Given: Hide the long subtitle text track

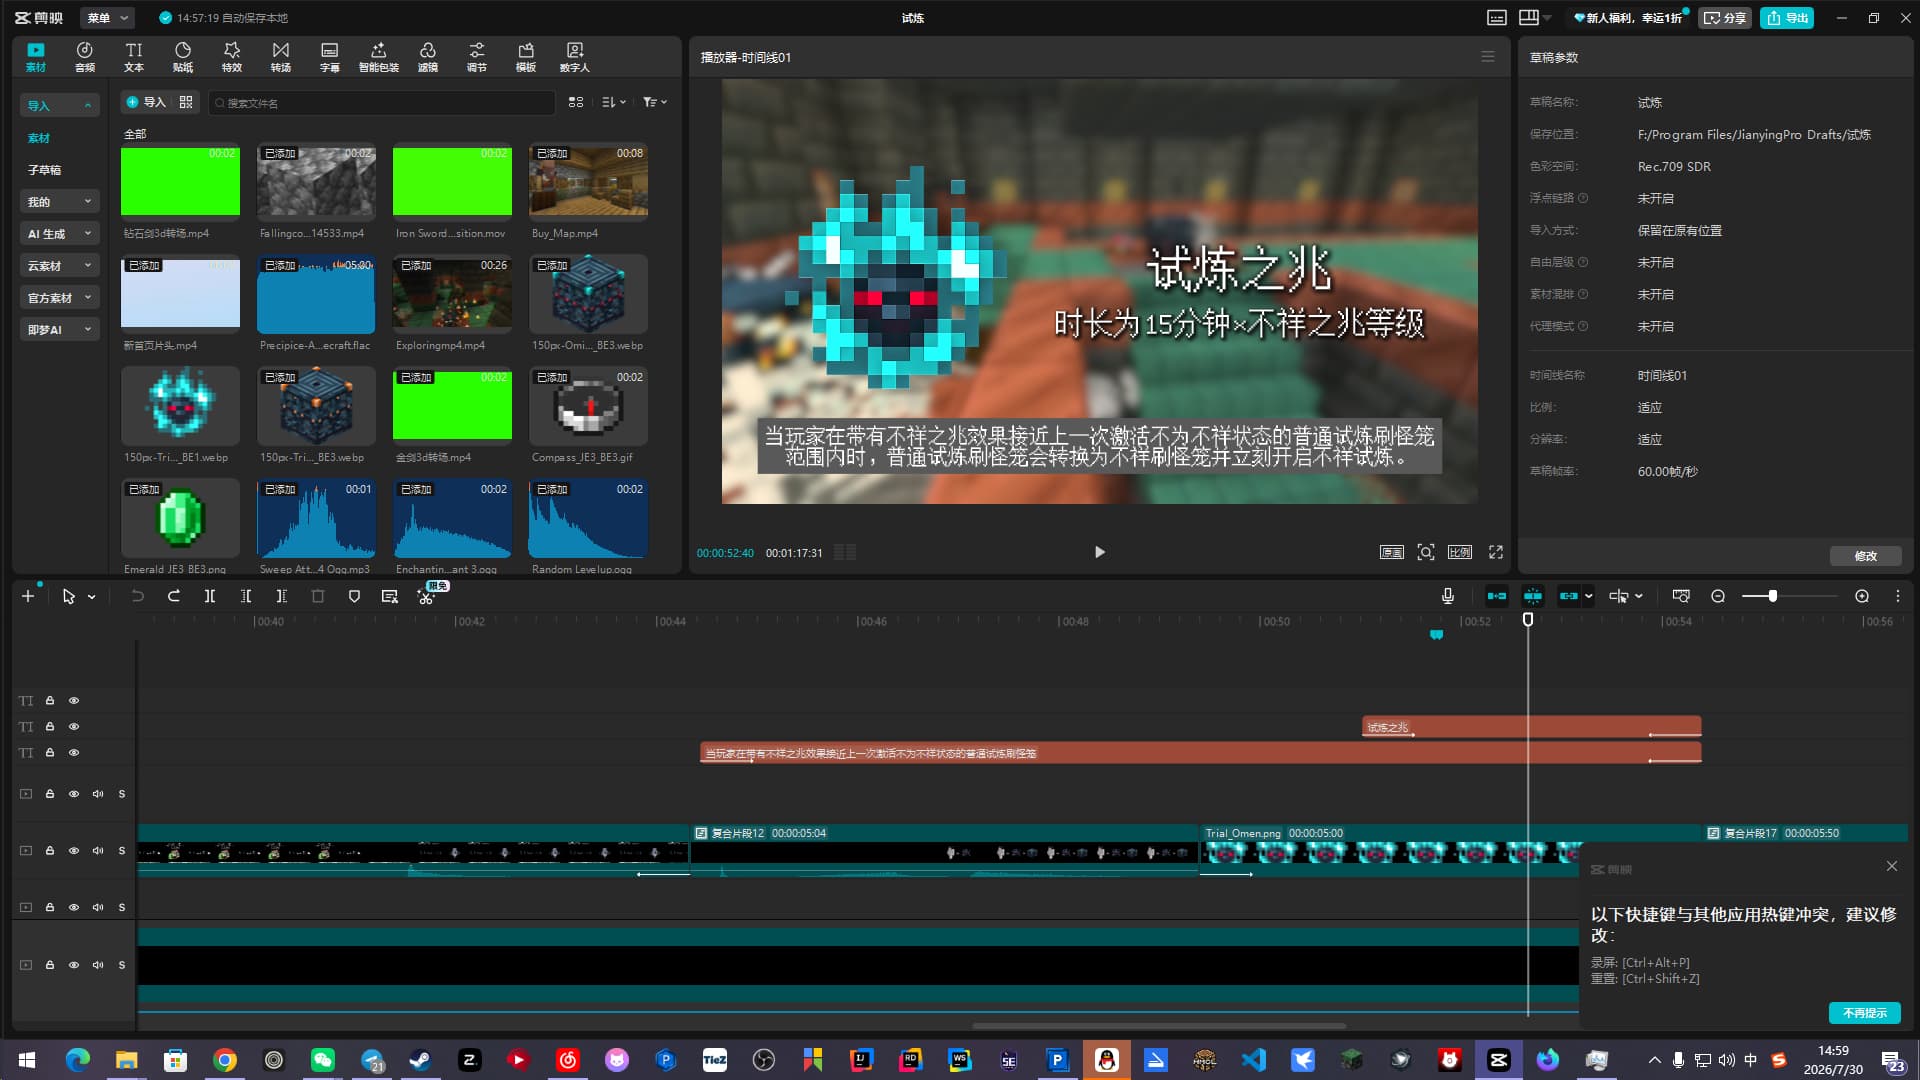Looking at the screenshot, I should click(x=74, y=753).
